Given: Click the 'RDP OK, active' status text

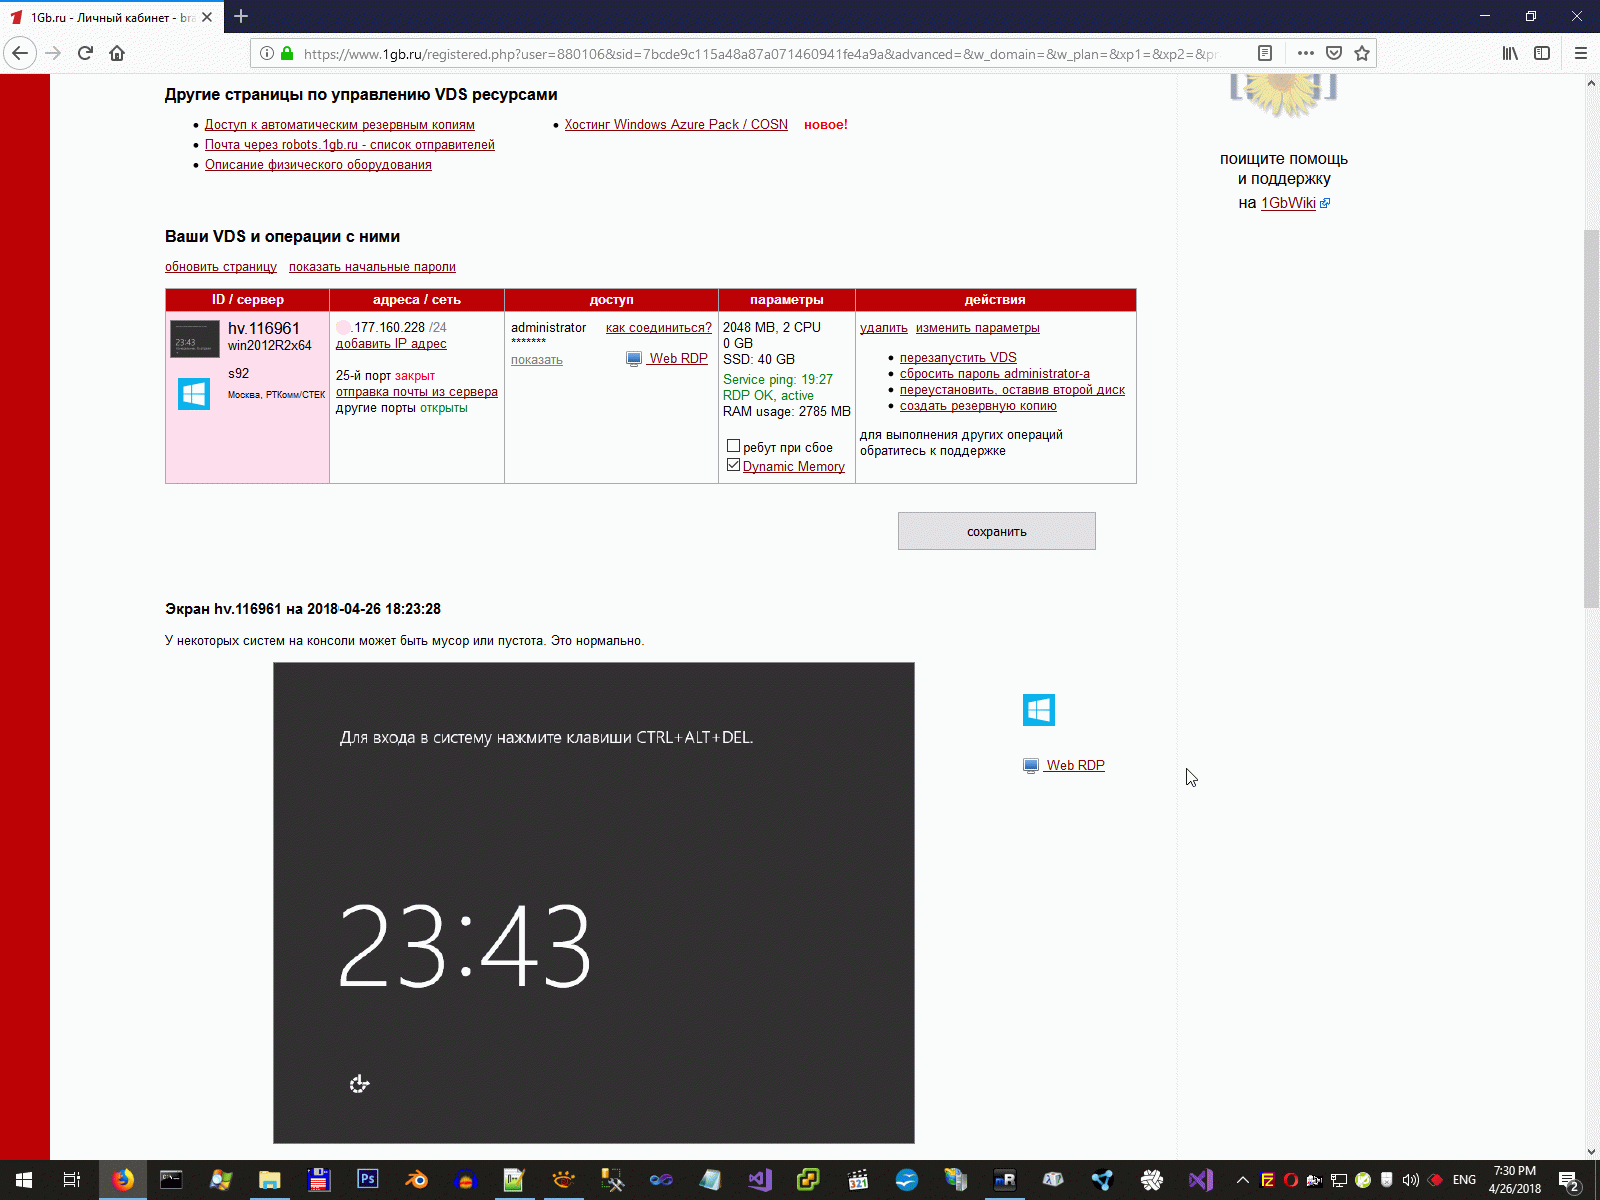Looking at the screenshot, I should (x=768, y=396).
